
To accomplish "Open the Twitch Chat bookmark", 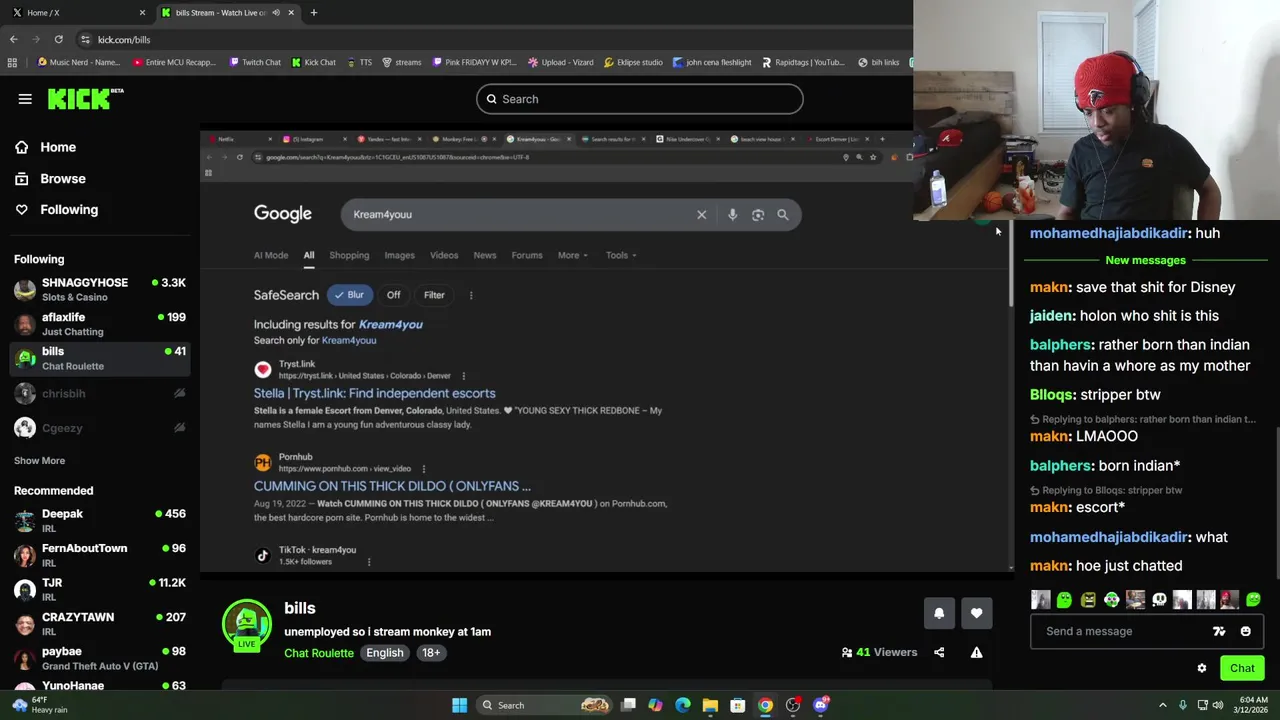I will [255, 62].
